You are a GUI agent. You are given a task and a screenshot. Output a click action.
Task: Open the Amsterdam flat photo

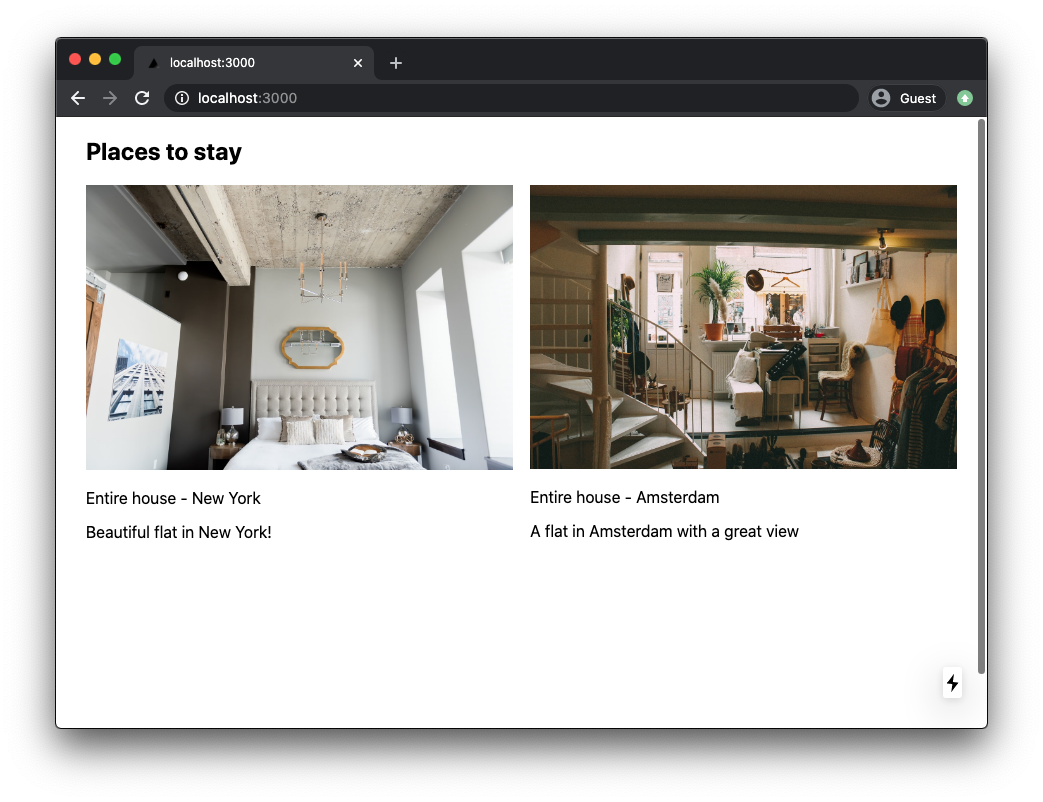coord(743,327)
